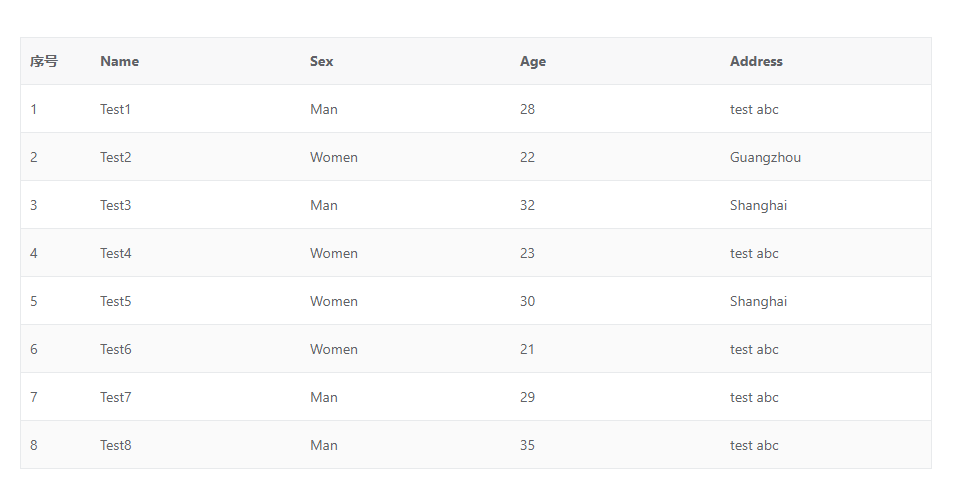Click the Address column header
This screenshot has width=958, height=494.
756,61
